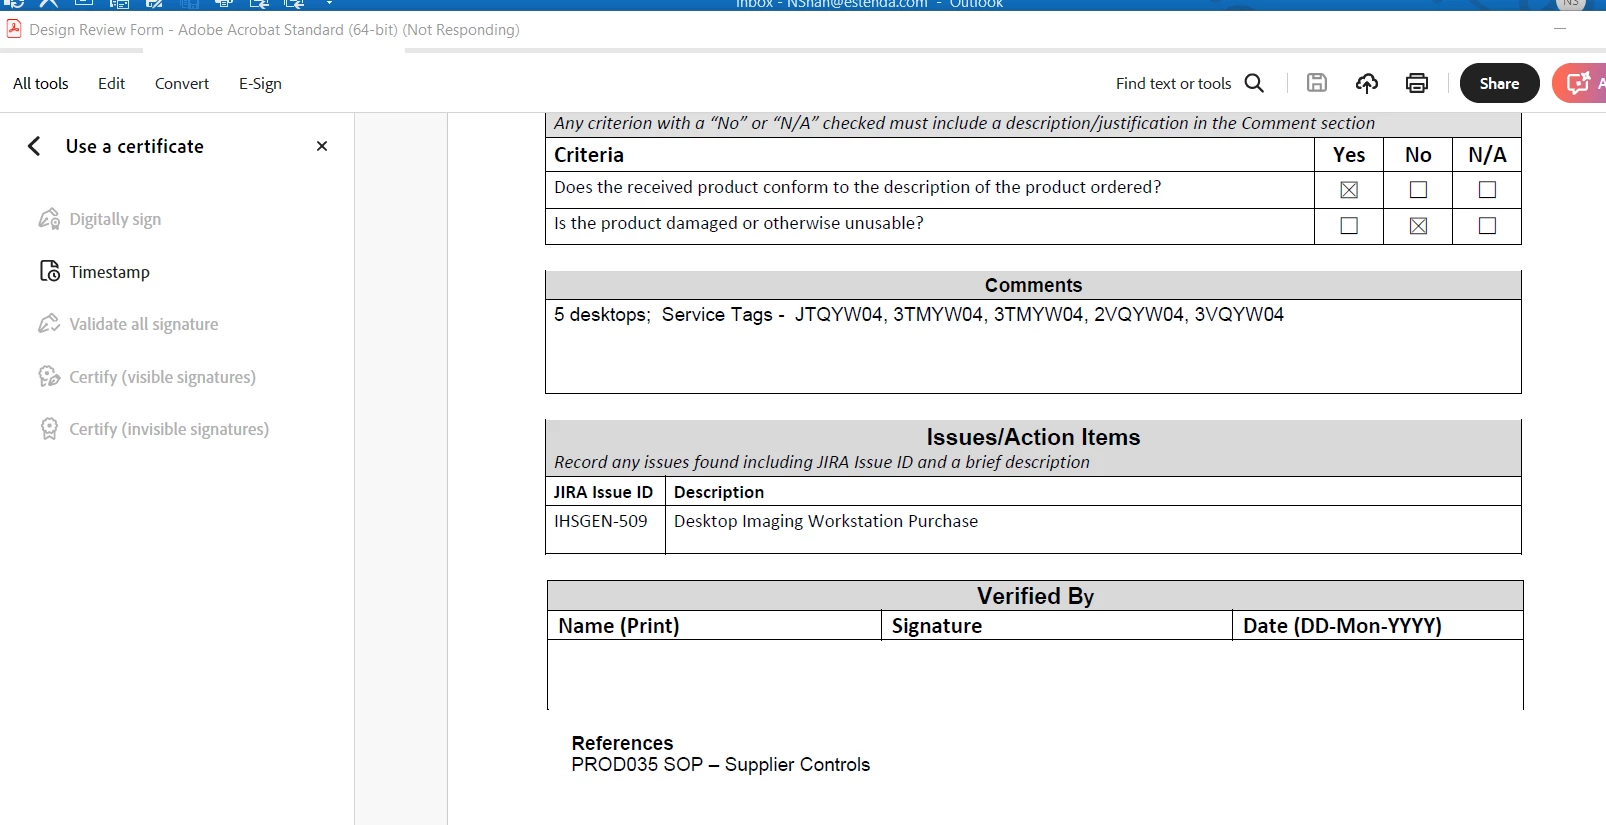Click into the Comments text field
Screen dimensions: 1606x825
[1033, 346]
